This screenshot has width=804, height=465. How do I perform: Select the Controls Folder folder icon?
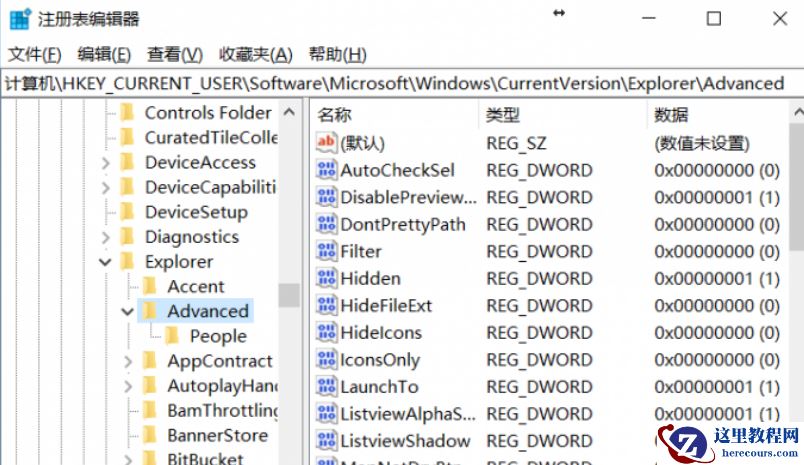coord(127,112)
